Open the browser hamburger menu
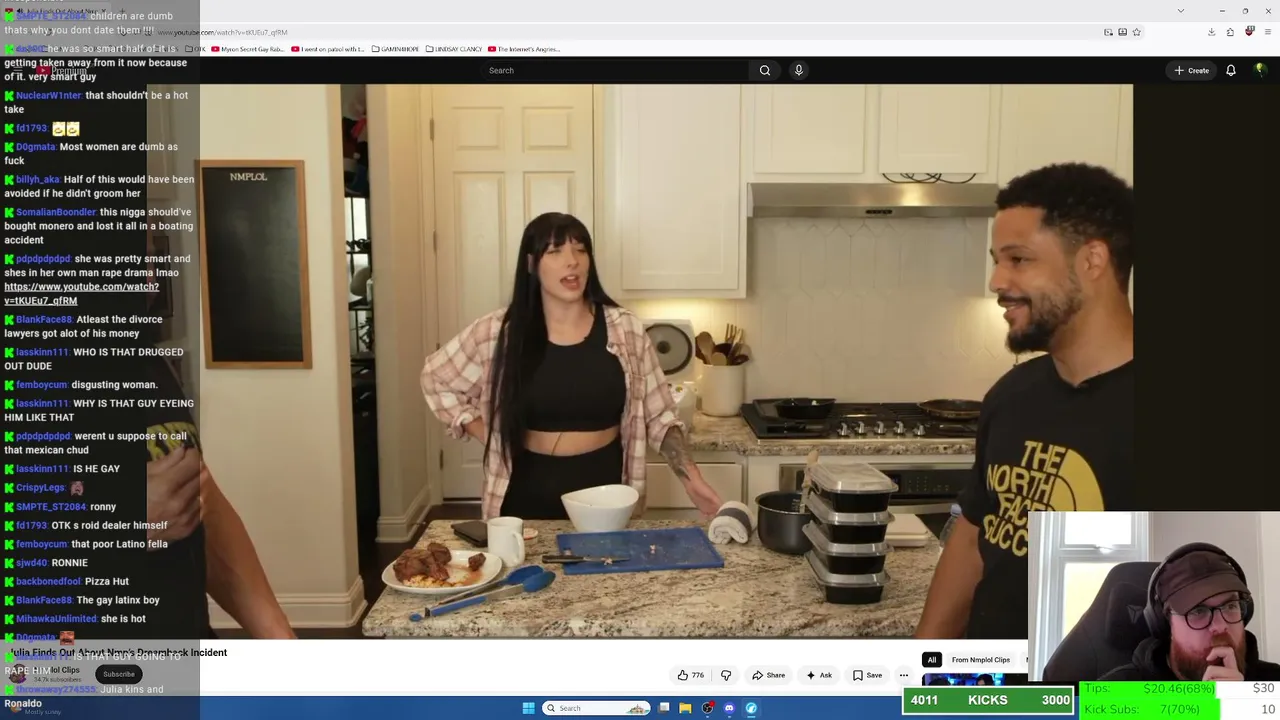Image resolution: width=1280 pixels, height=720 pixels. point(1267,32)
